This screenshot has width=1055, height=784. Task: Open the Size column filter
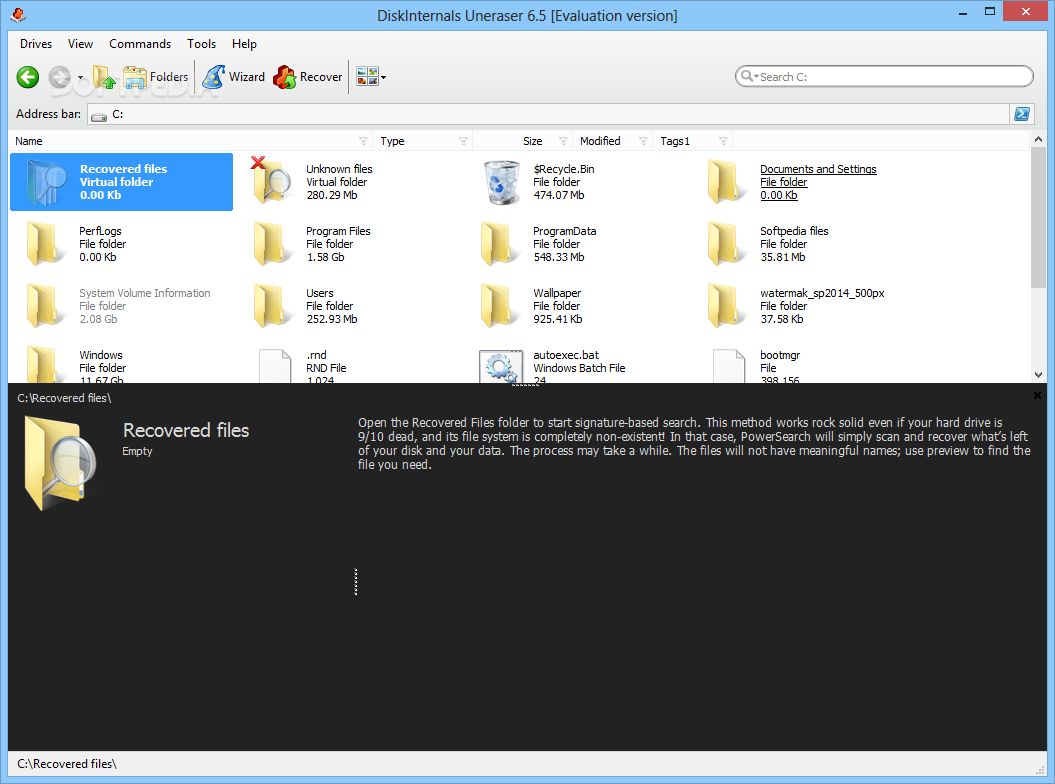(563, 141)
